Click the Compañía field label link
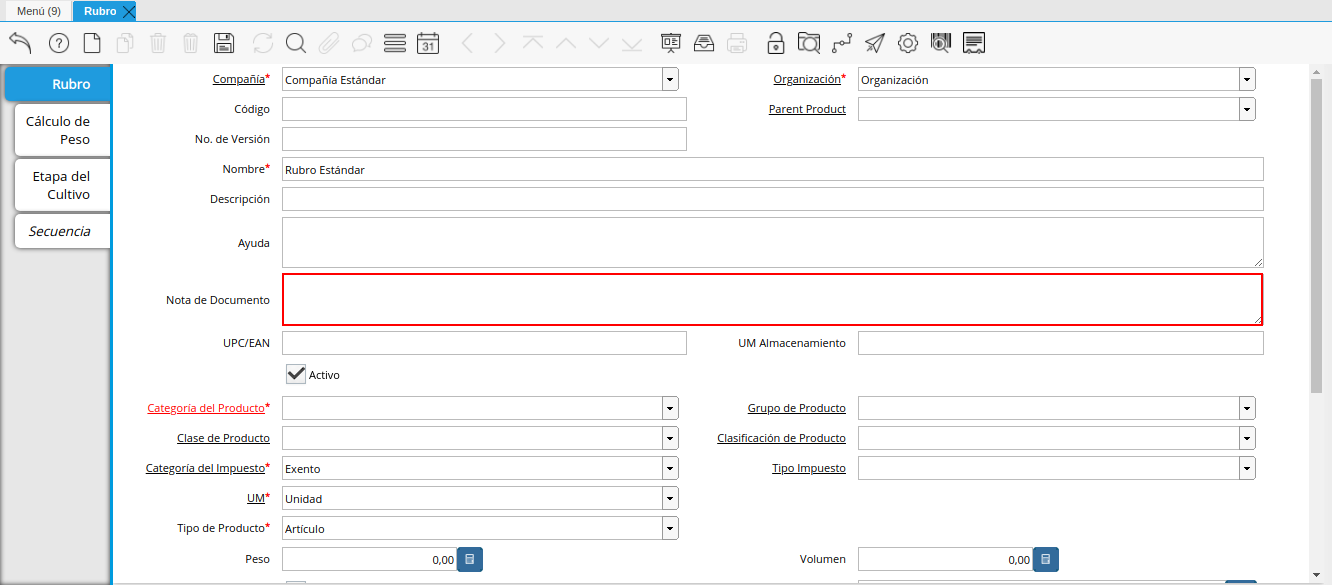 tap(238, 78)
